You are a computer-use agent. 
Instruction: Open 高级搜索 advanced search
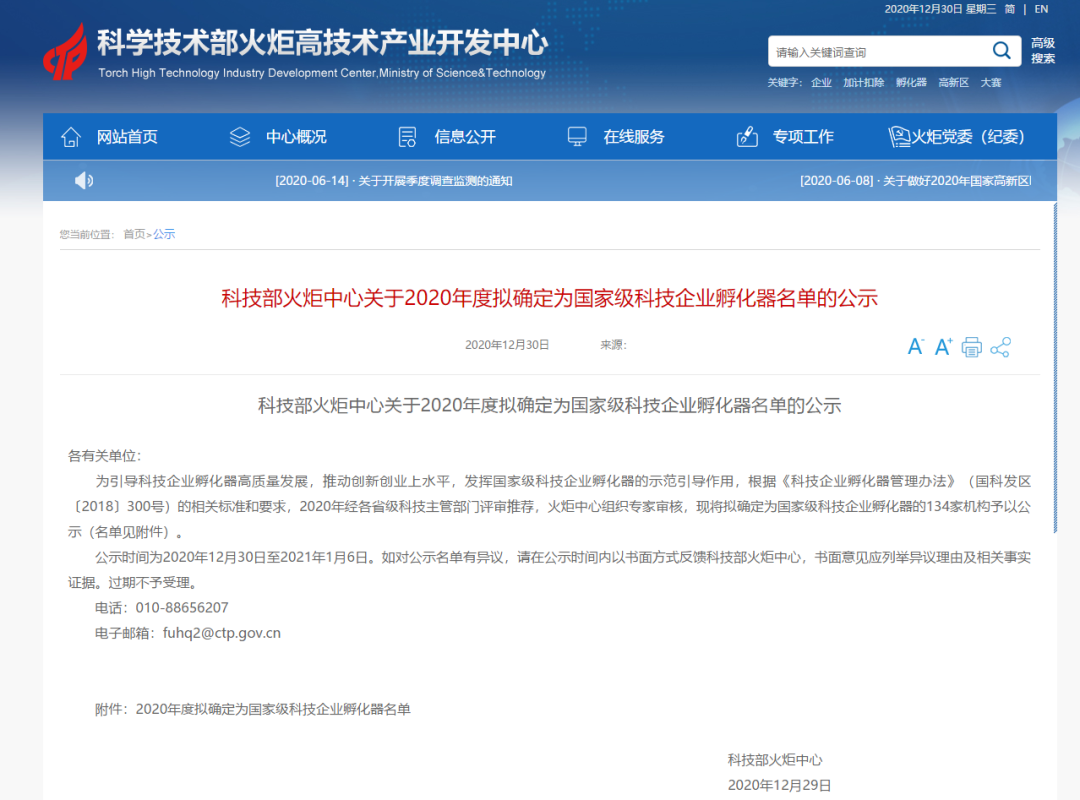[x=1043, y=51]
